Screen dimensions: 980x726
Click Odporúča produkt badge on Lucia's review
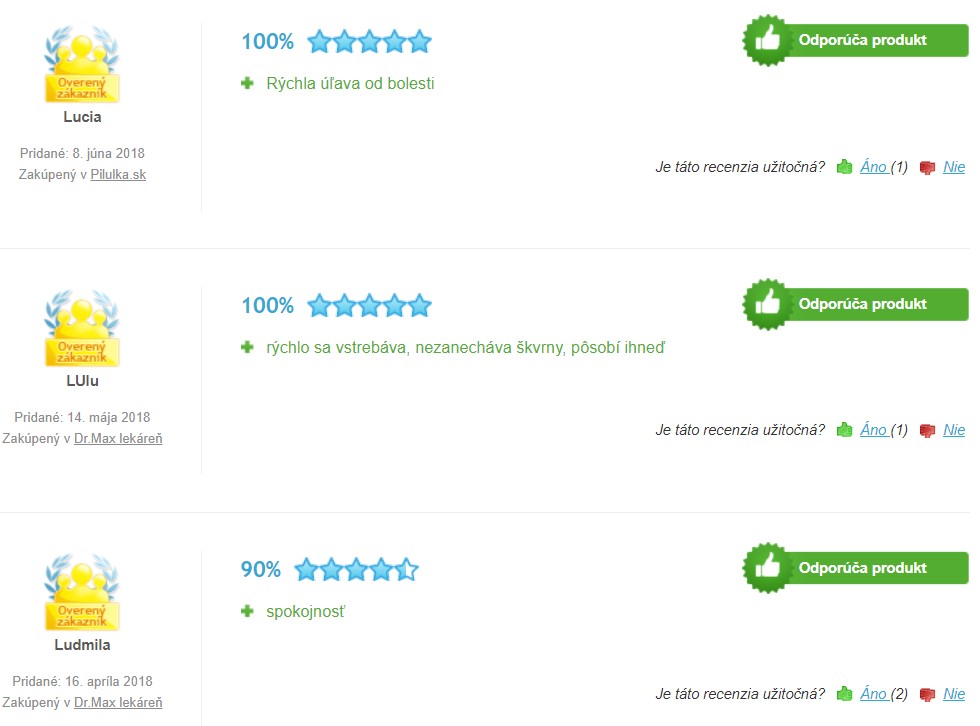[855, 40]
